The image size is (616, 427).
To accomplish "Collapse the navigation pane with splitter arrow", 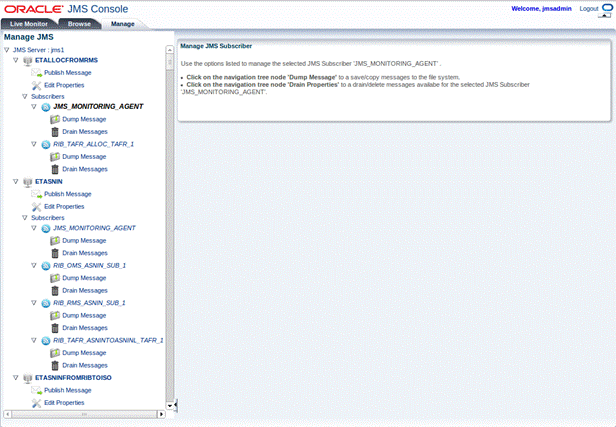I will (176, 405).
